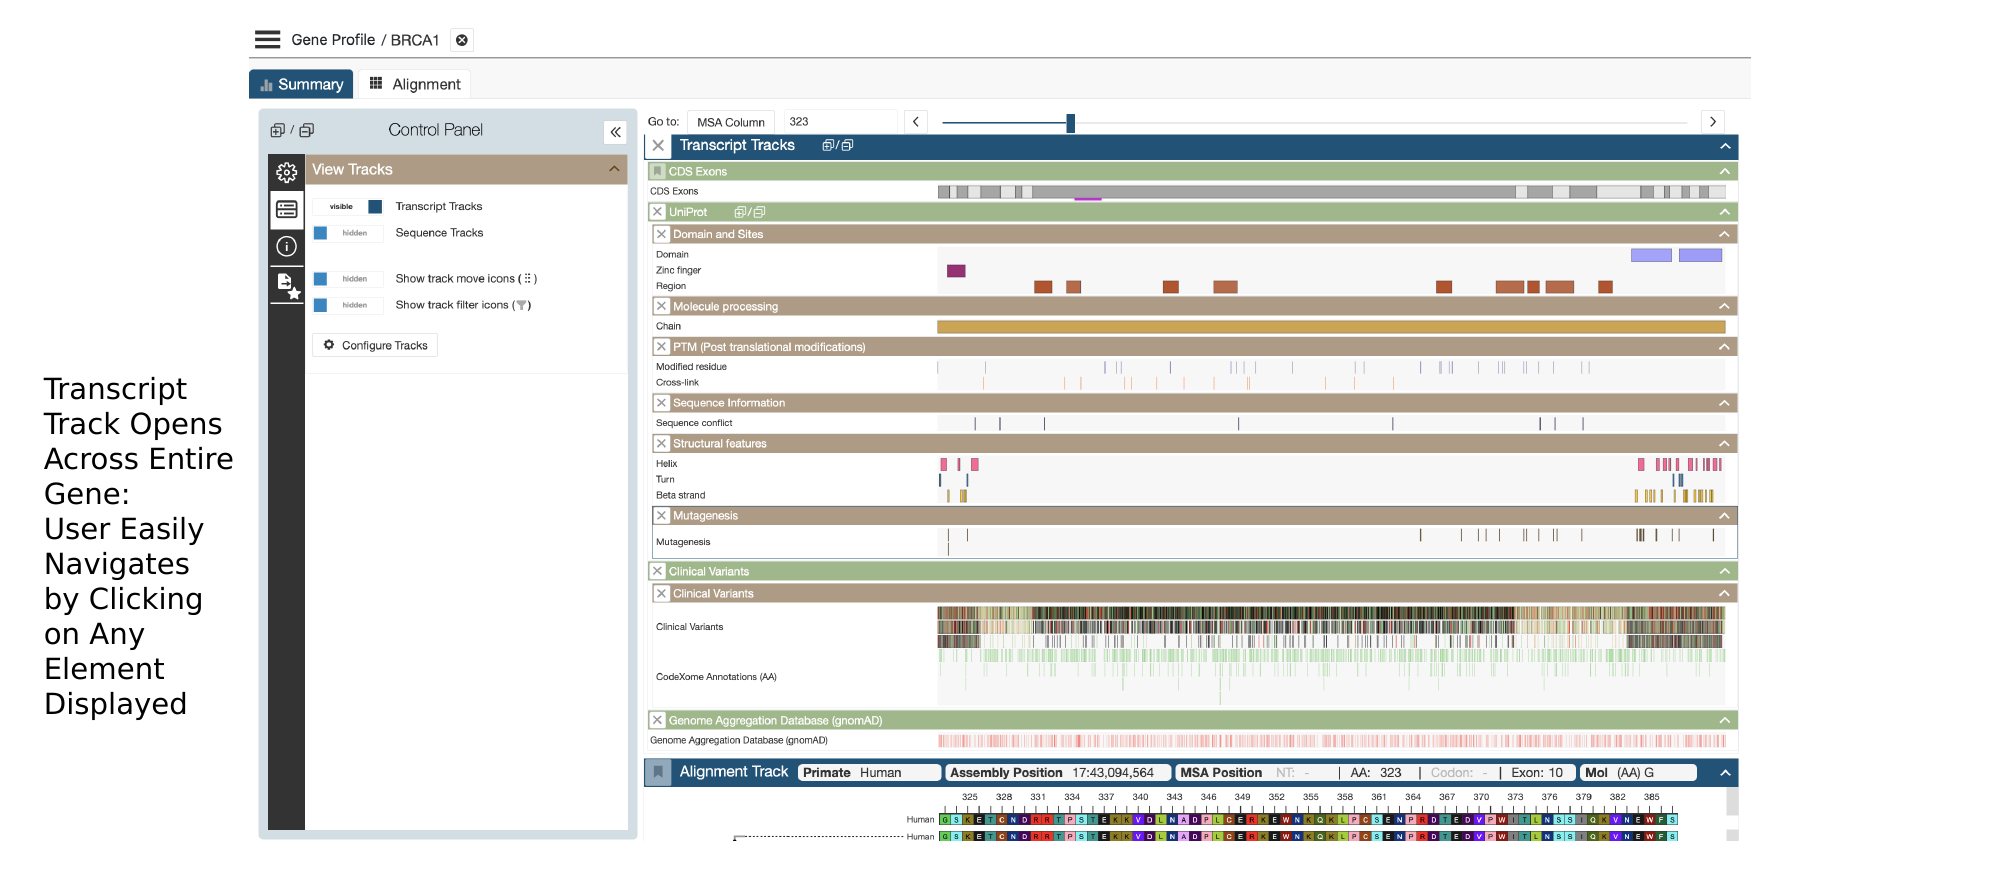Remove the Structural features track

pos(661,443)
